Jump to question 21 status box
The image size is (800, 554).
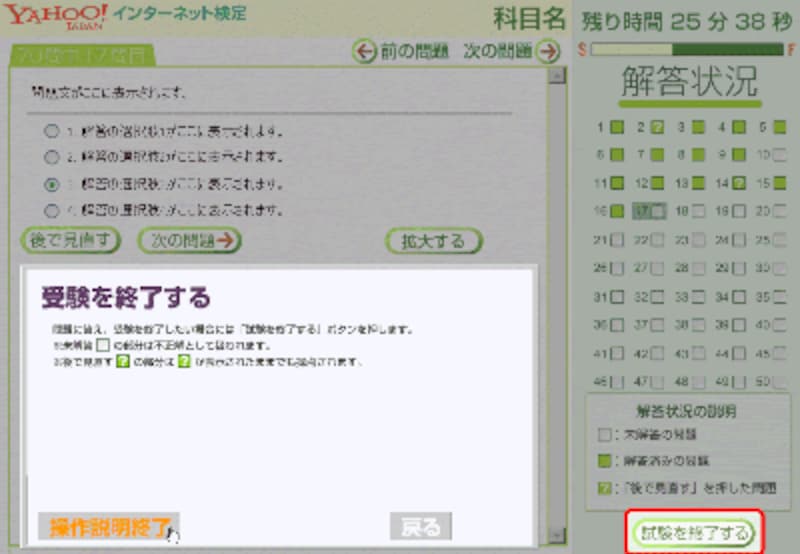pos(617,240)
